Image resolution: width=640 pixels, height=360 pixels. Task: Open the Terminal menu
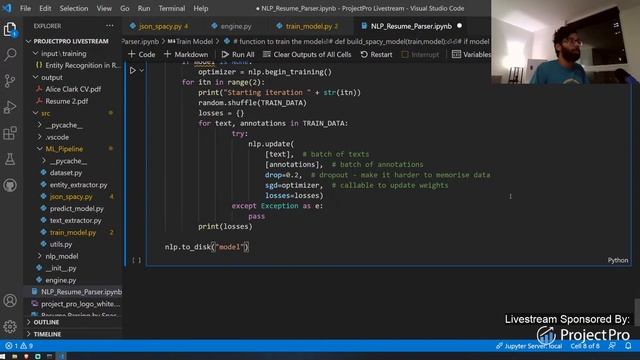point(171,8)
